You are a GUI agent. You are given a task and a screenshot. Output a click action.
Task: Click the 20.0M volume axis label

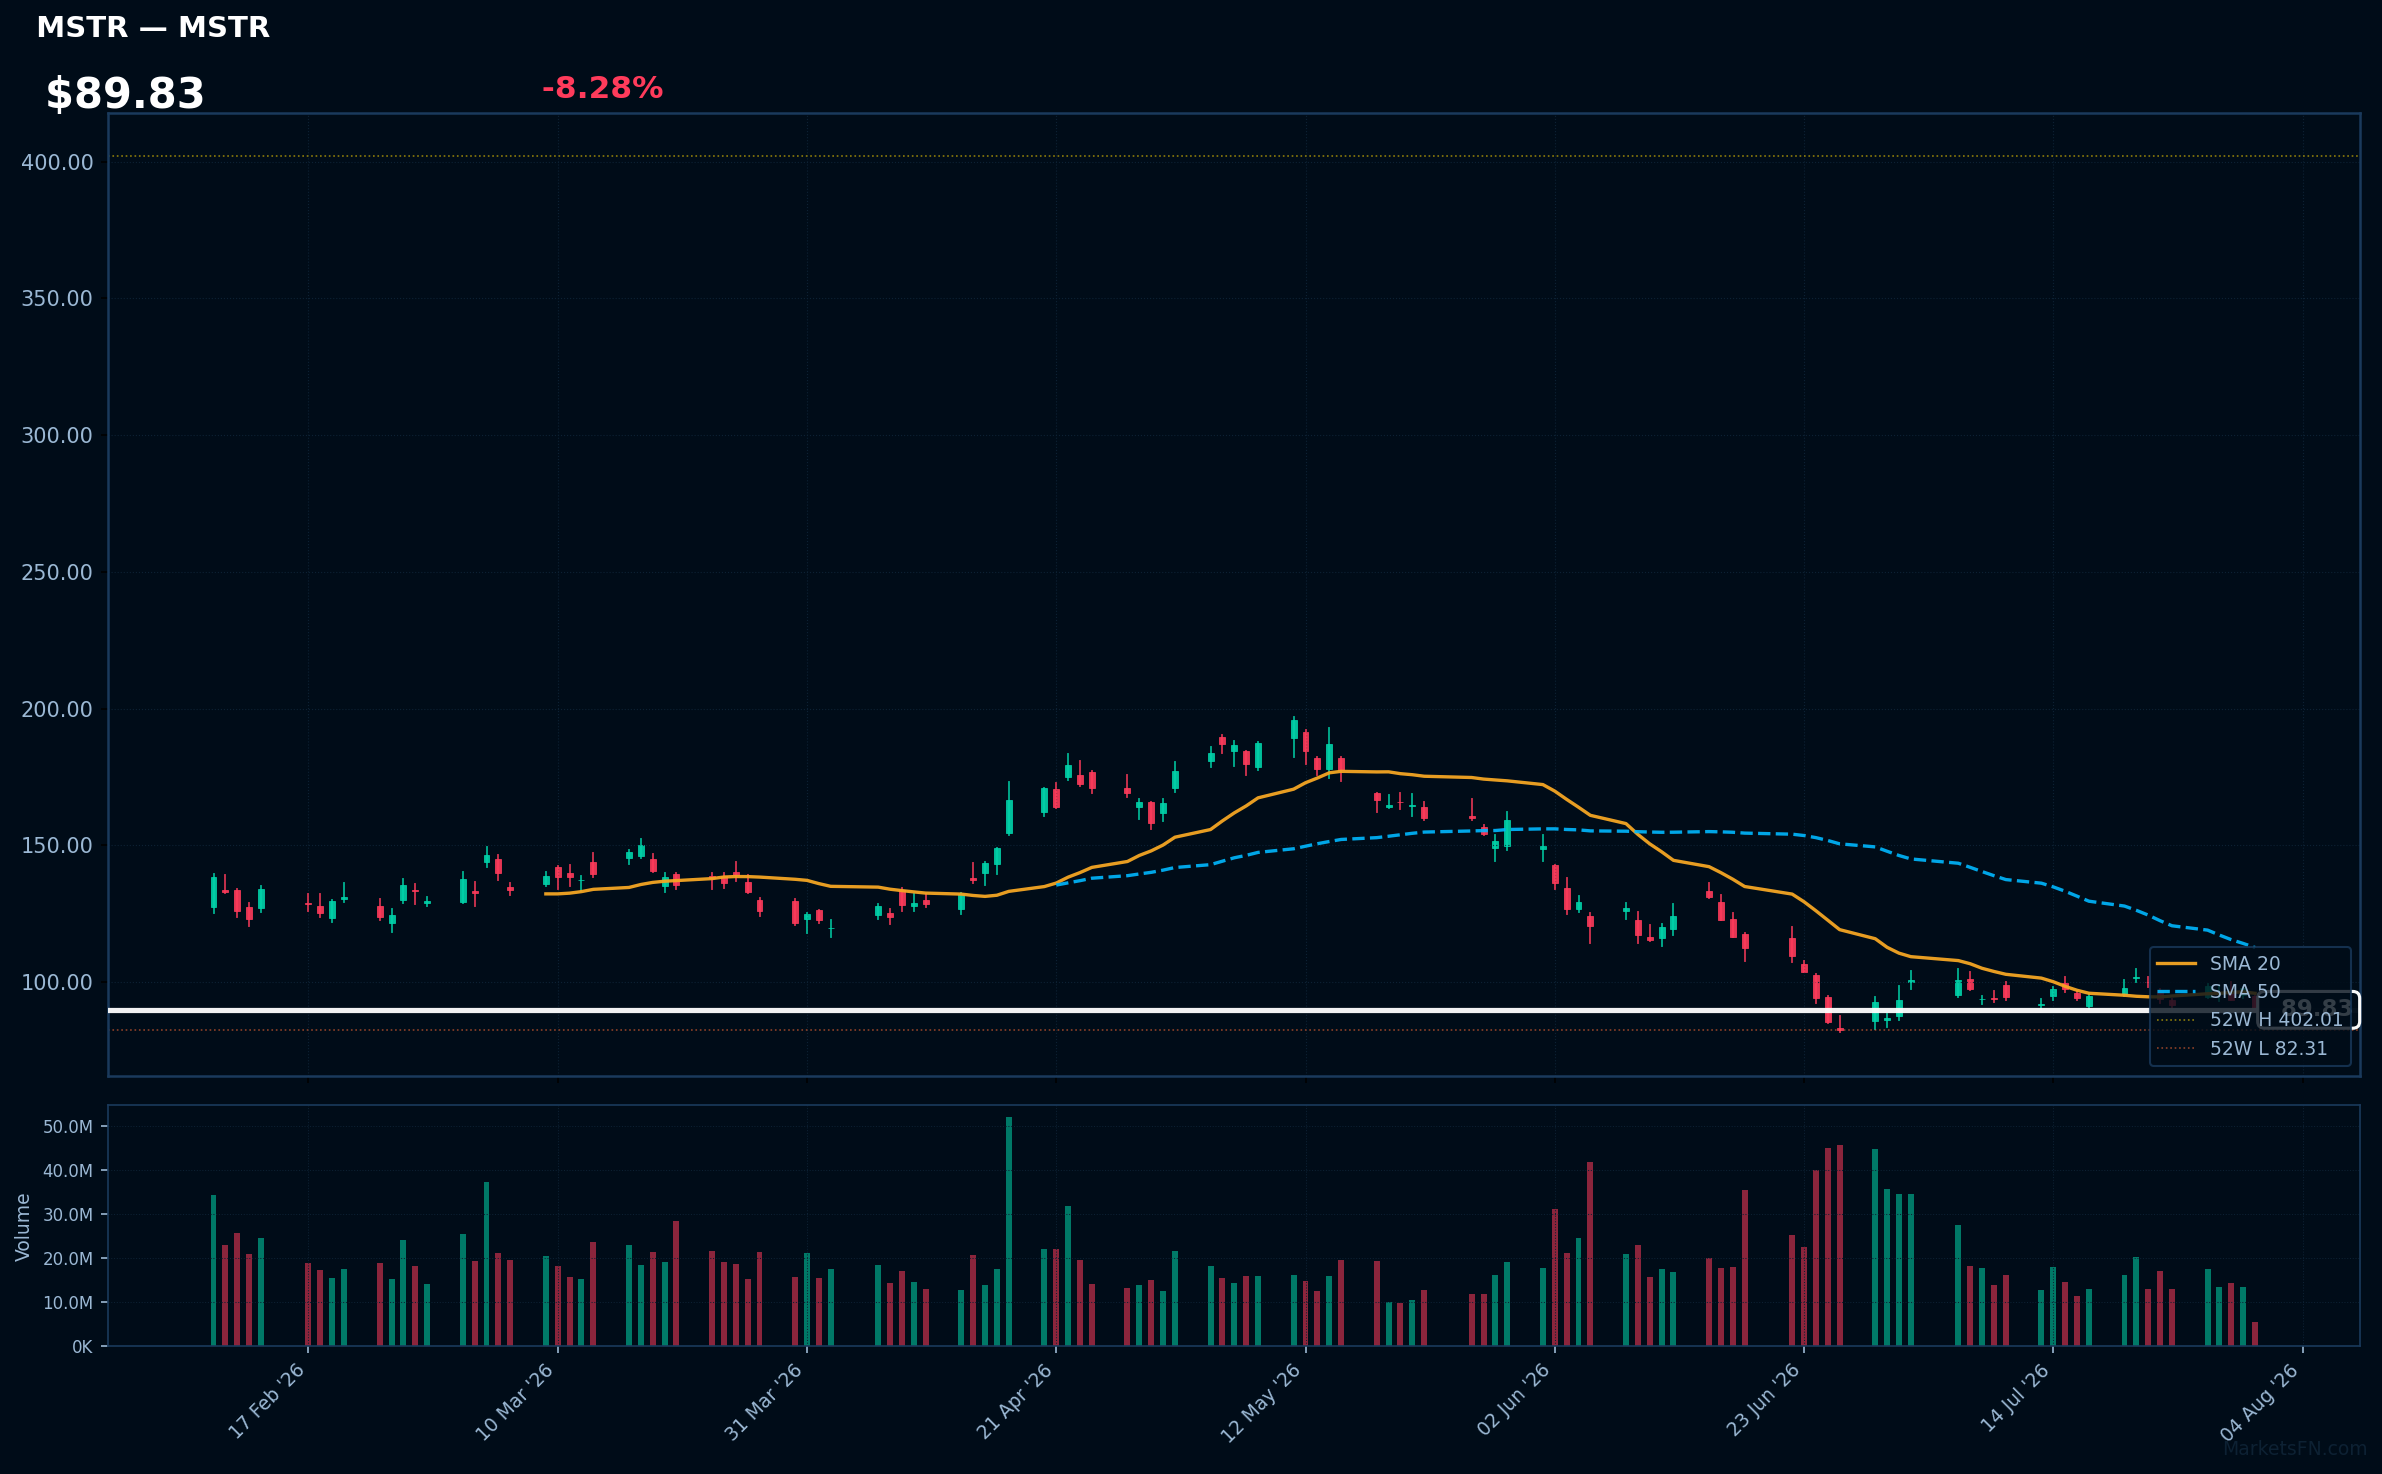pyautogui.click(x=68, y=1259)
